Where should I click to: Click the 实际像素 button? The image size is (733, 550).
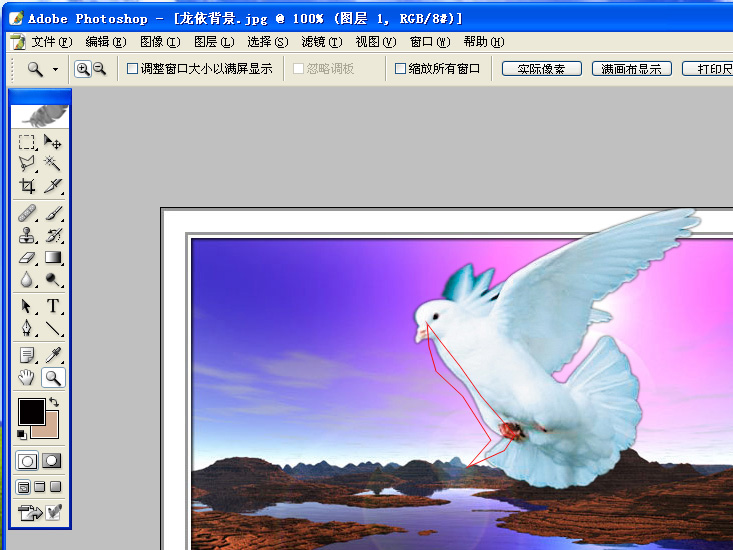pos(542,69)
